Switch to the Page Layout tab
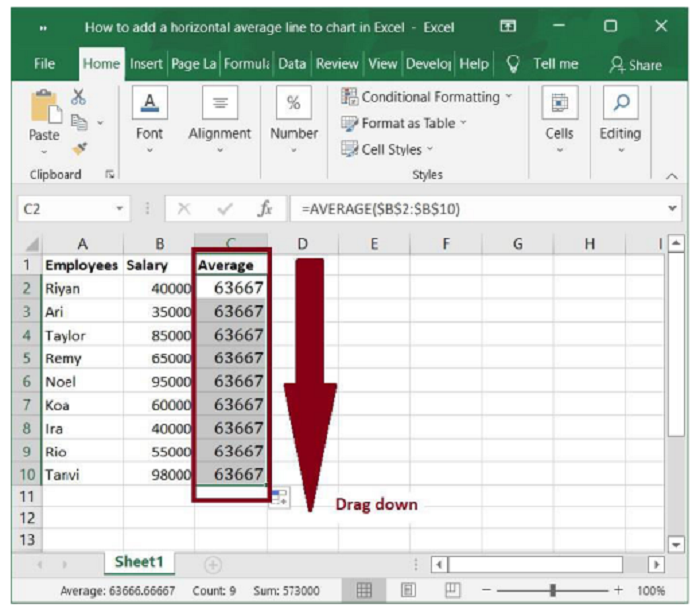The image size is (700, 612). coord(193,64)
